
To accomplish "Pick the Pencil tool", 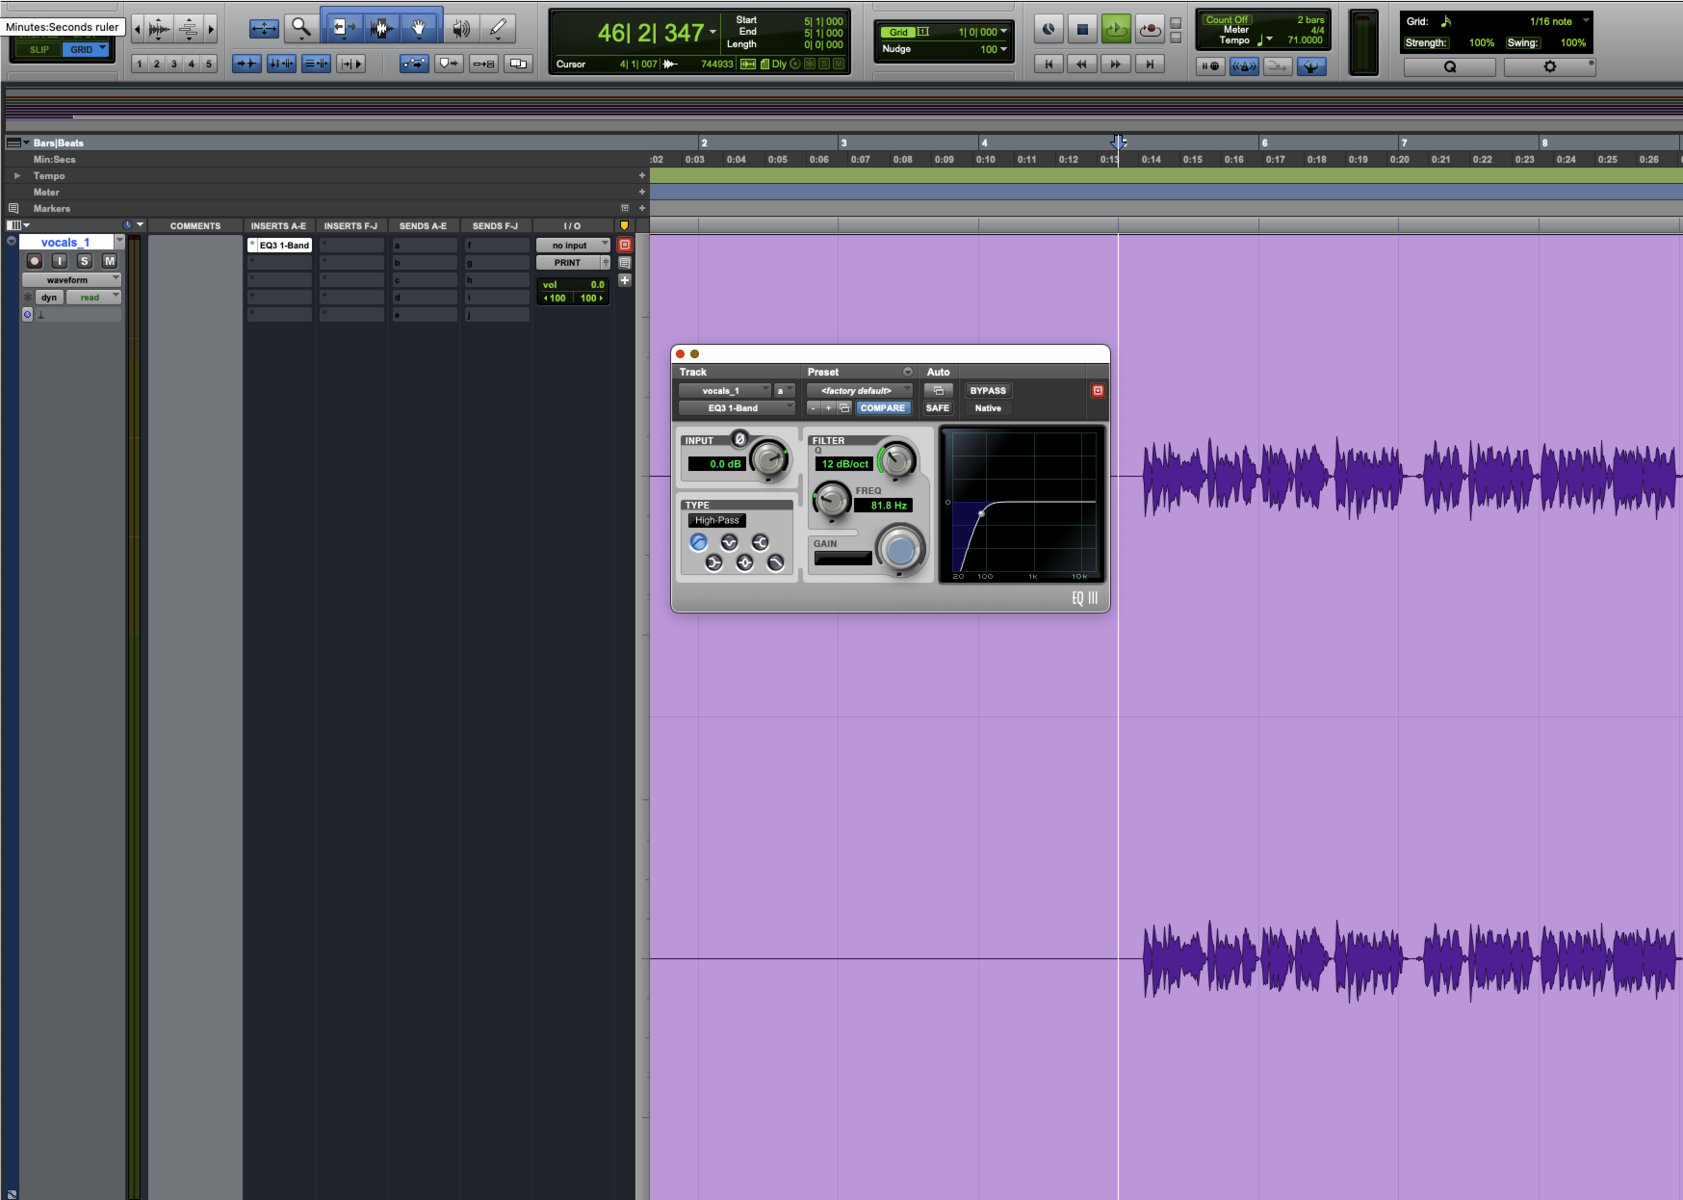I will 498,28.
